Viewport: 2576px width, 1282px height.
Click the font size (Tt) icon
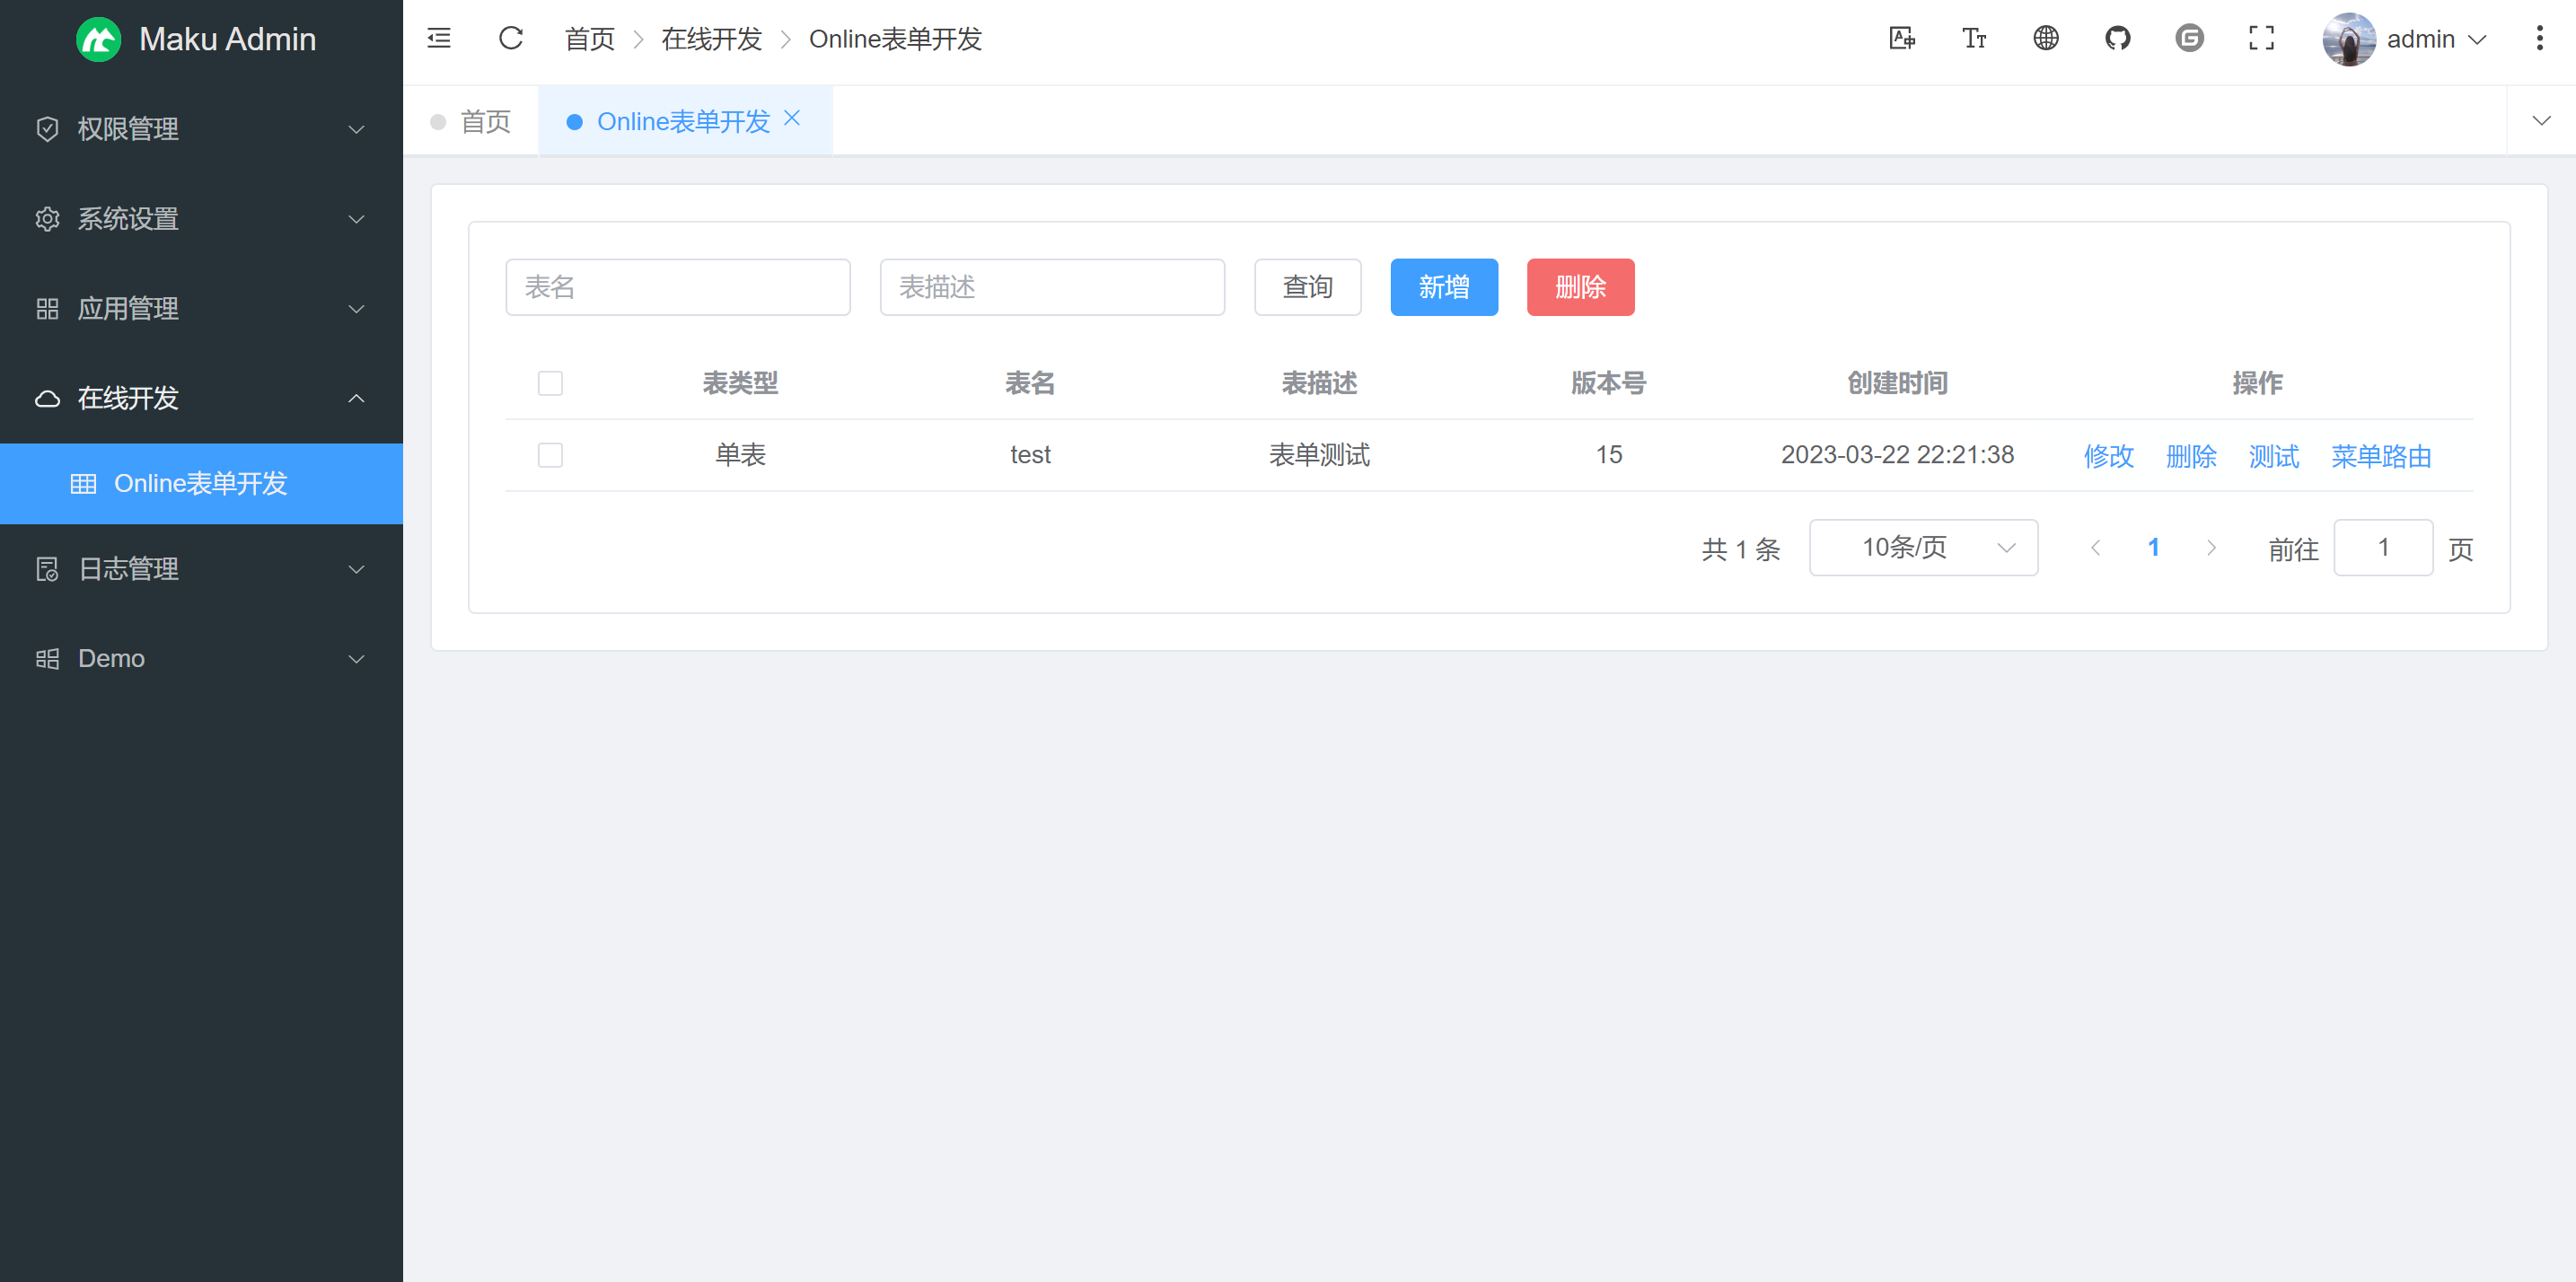1974,38
